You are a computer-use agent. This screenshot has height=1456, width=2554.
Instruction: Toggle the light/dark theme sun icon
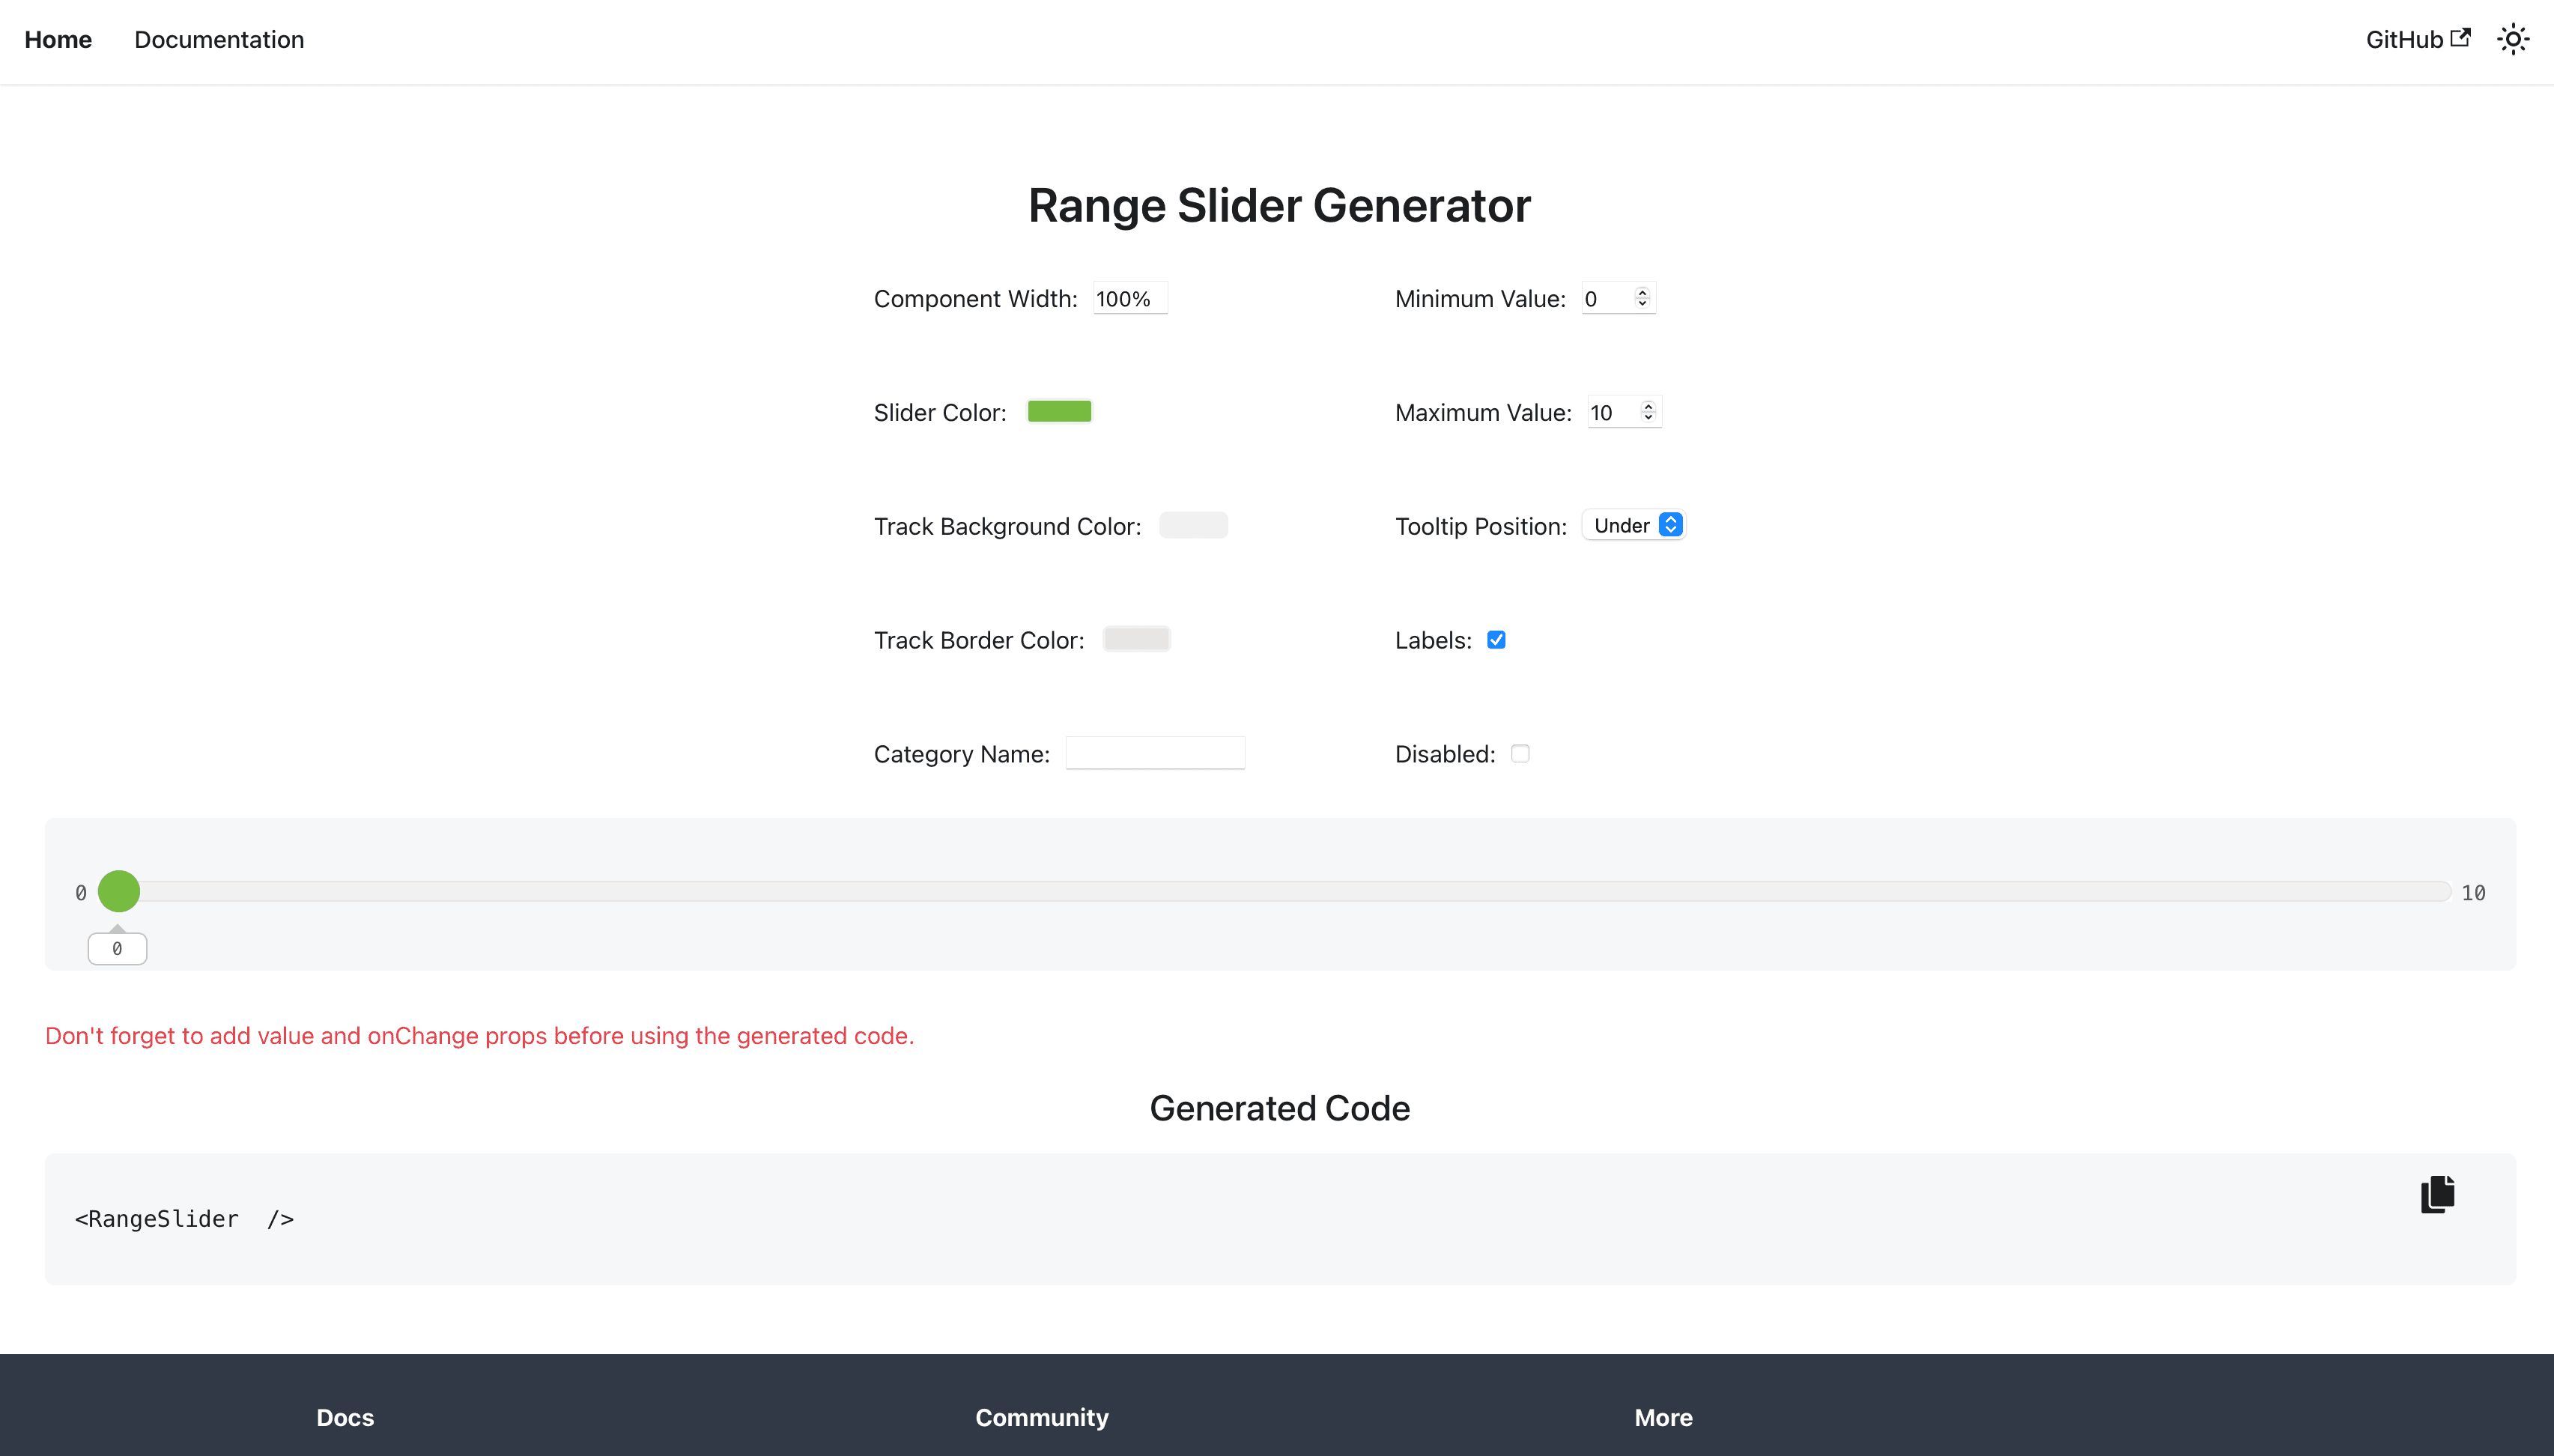click(2513, 39)
